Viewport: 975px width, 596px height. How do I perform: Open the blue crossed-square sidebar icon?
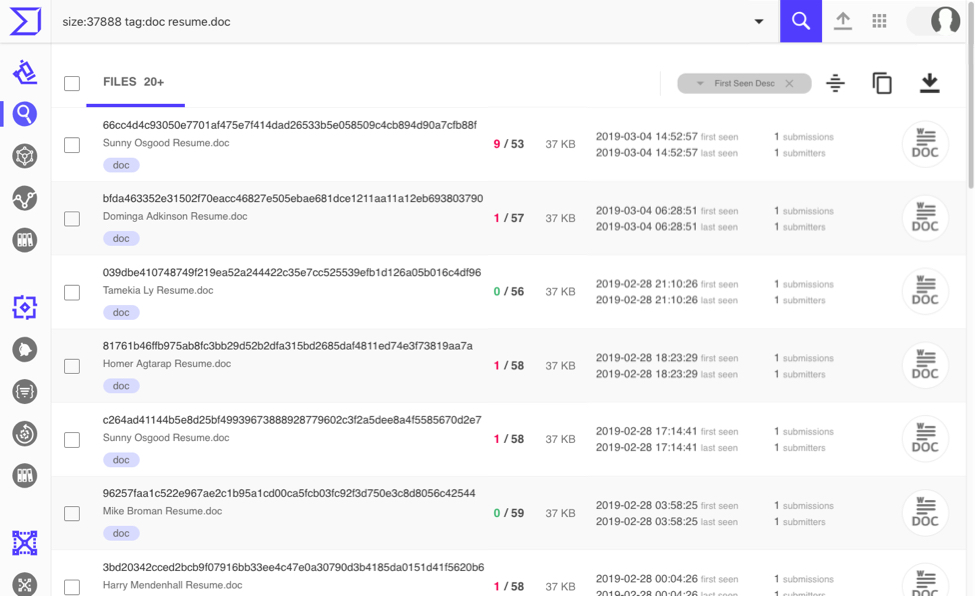[25, 543]
